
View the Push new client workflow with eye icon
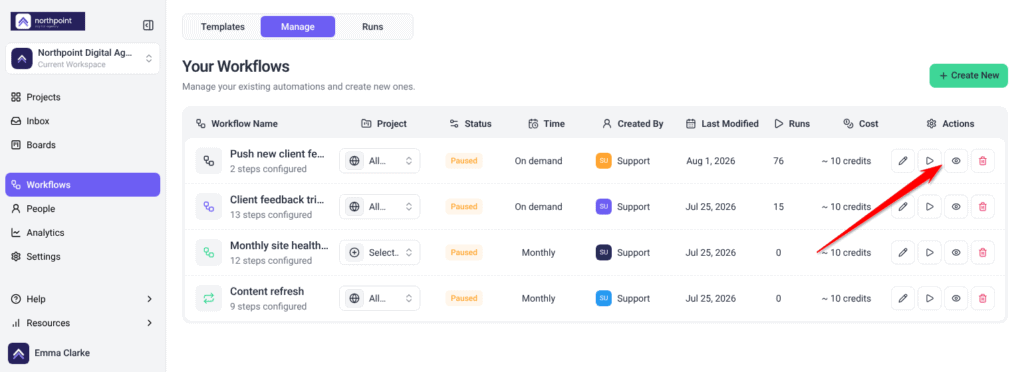click(956, 161)
